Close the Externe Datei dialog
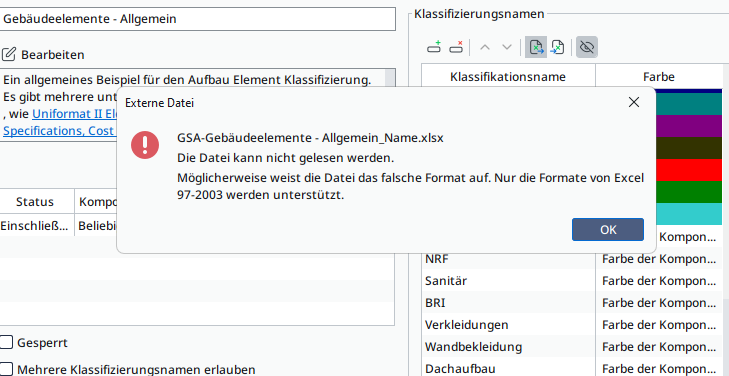This screenshot has width=729, height=376. 634,102
